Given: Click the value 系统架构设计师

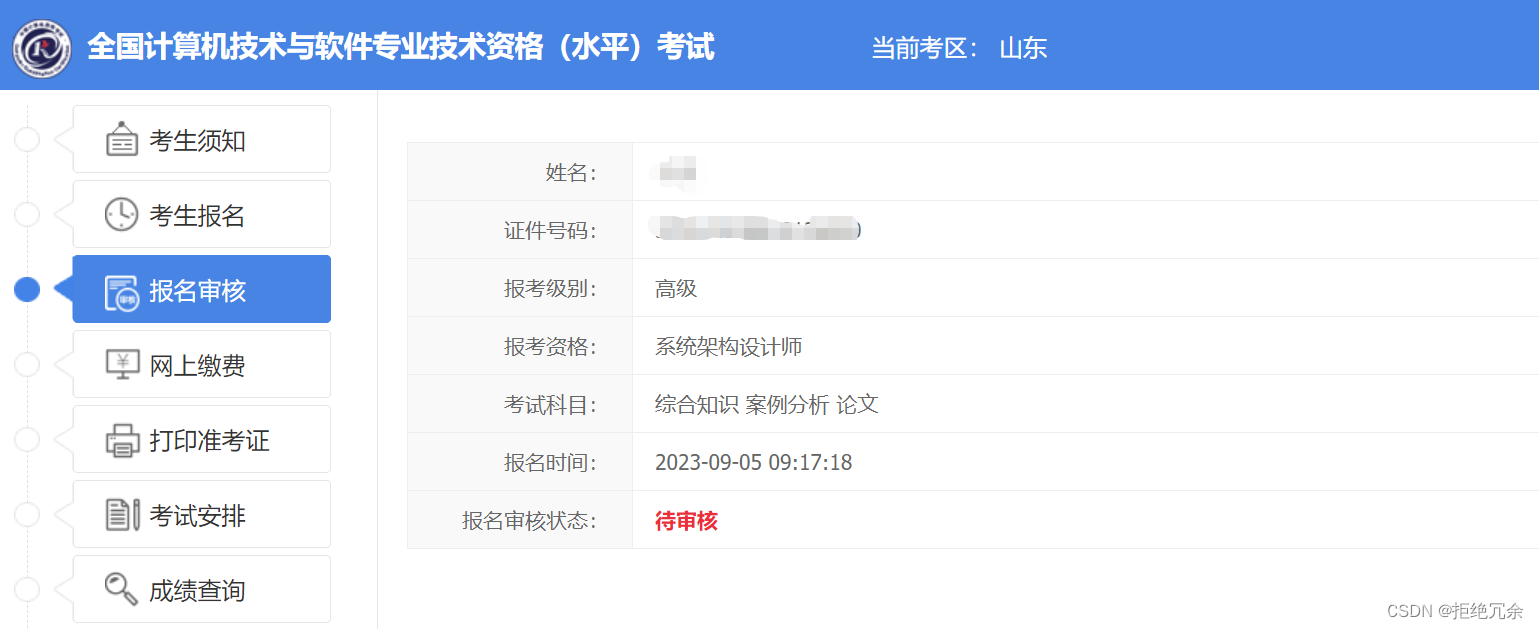Looking at the screenshot, I should (729, 347).
